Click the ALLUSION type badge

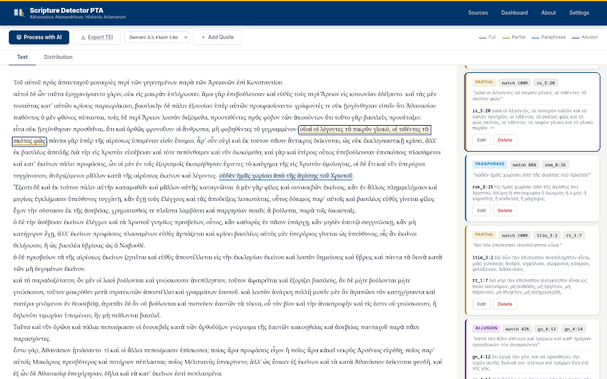coord(486,328)
